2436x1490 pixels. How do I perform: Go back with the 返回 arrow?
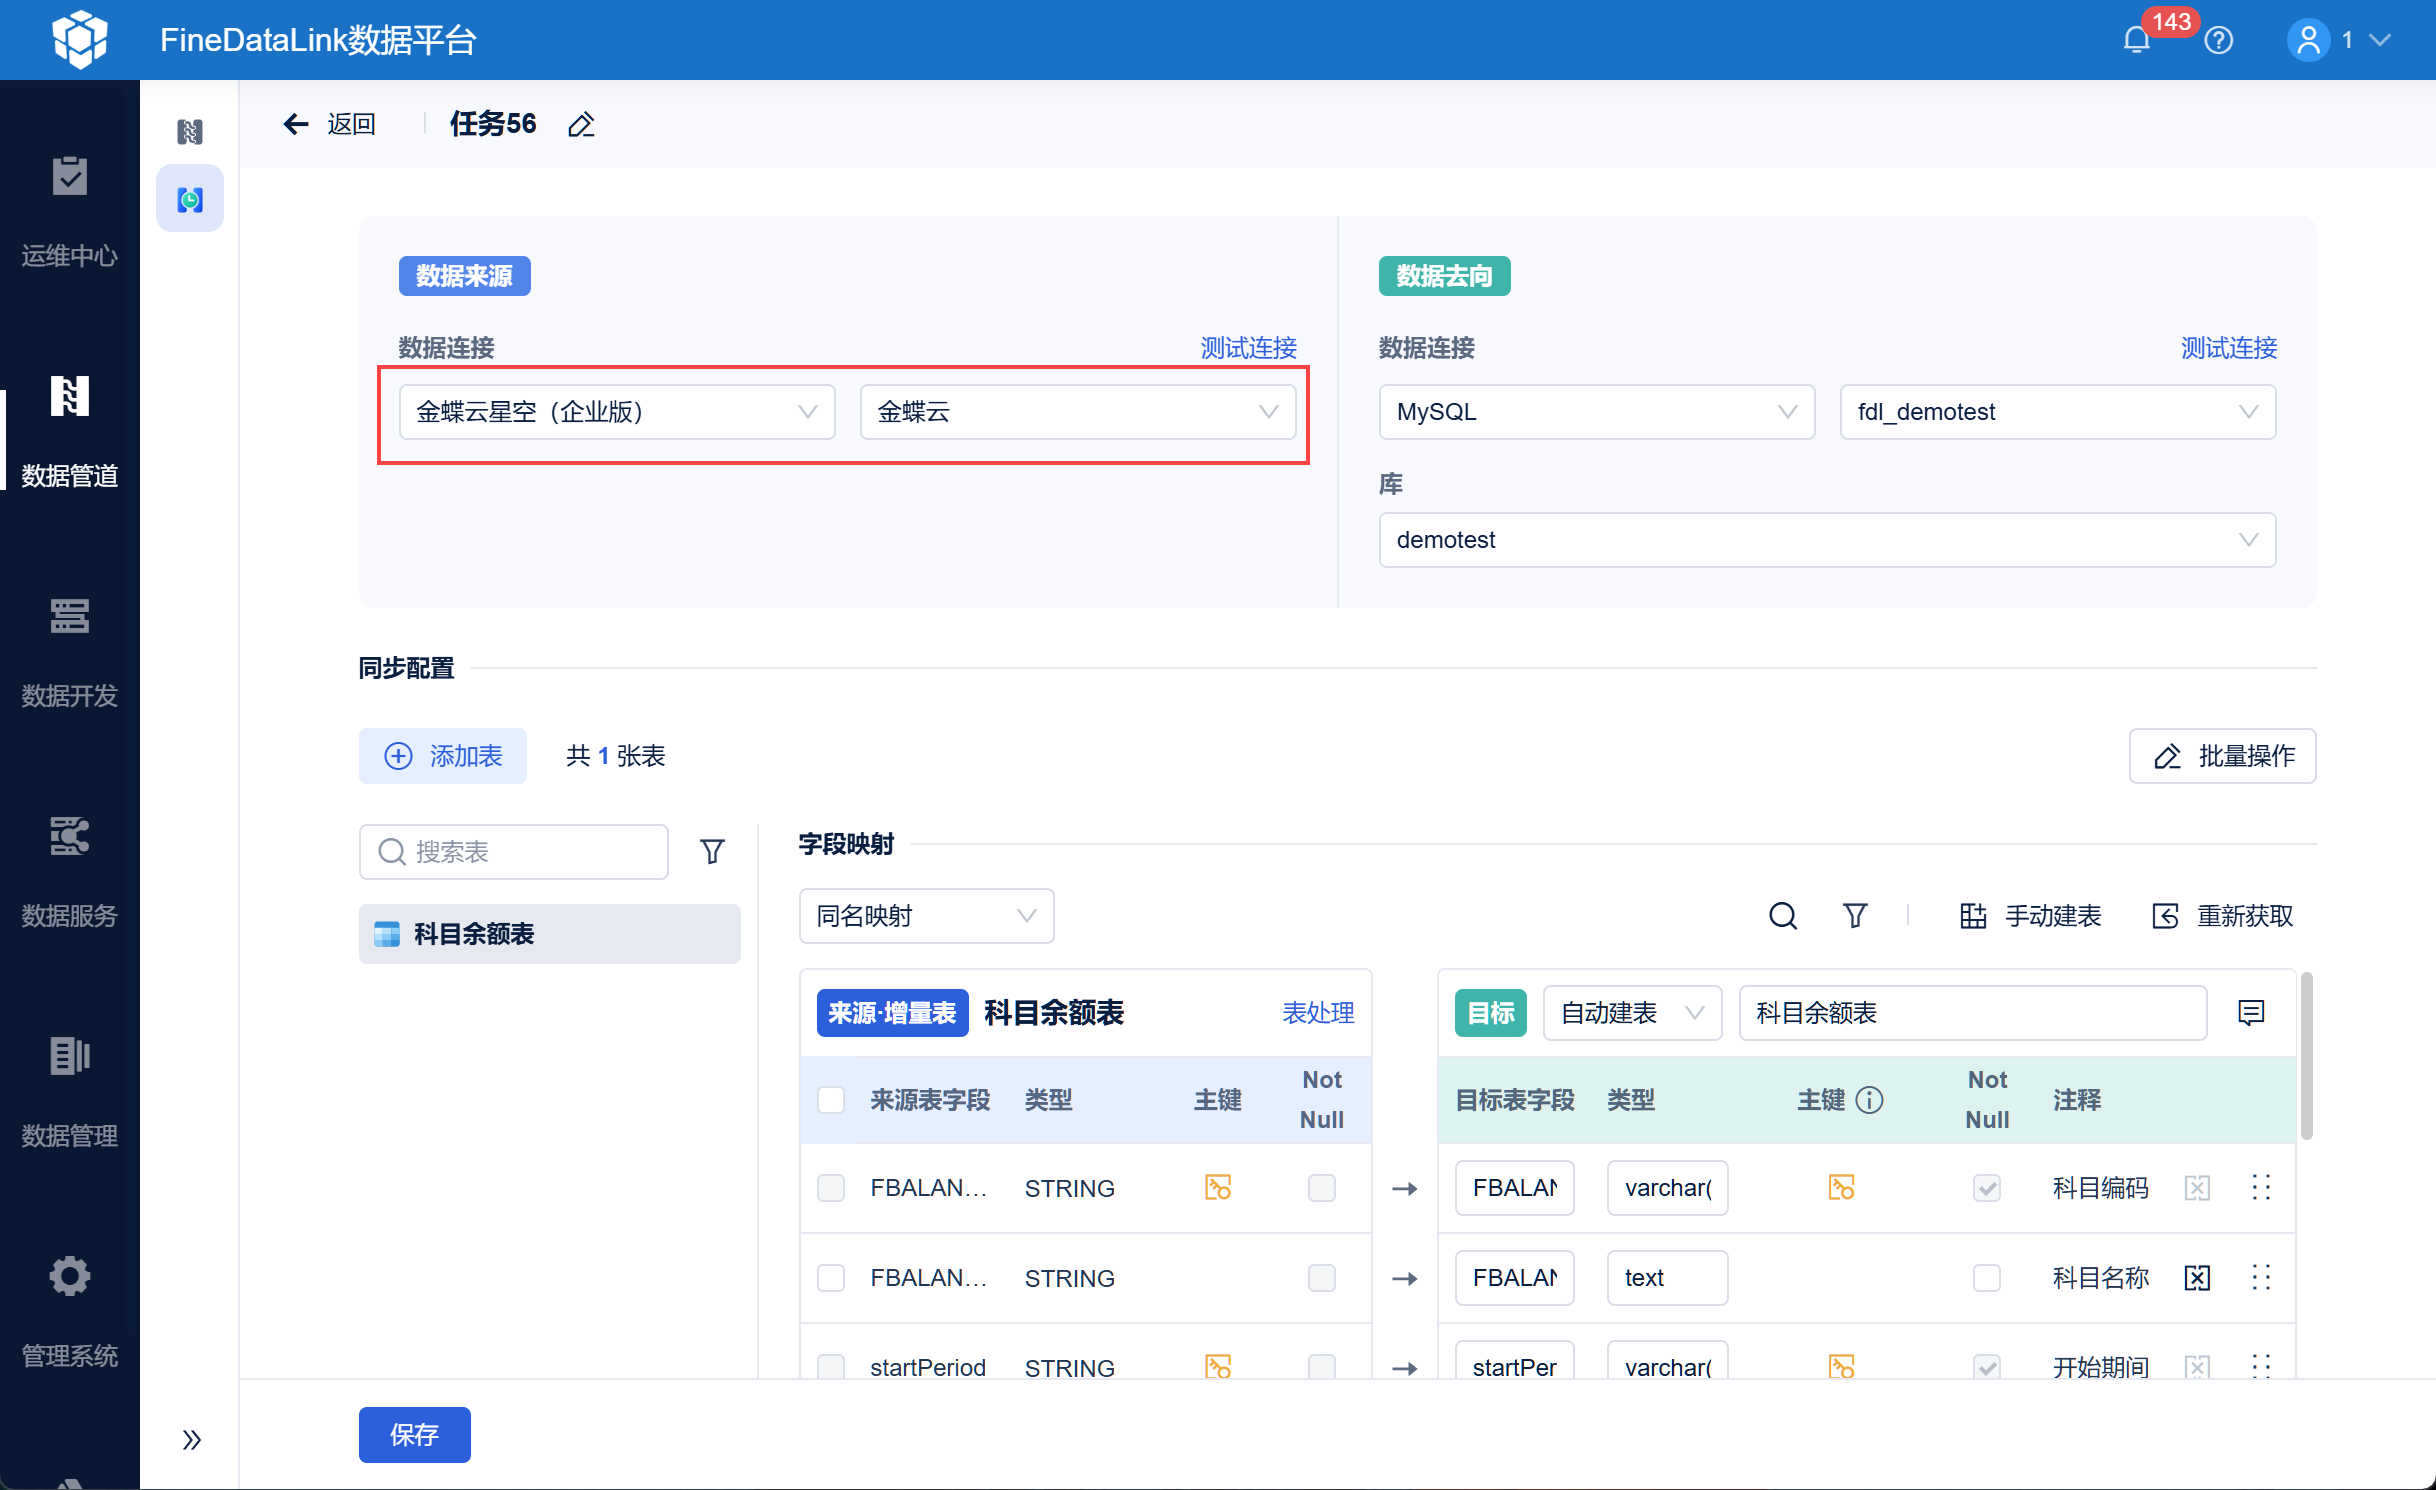pos(329,124)
